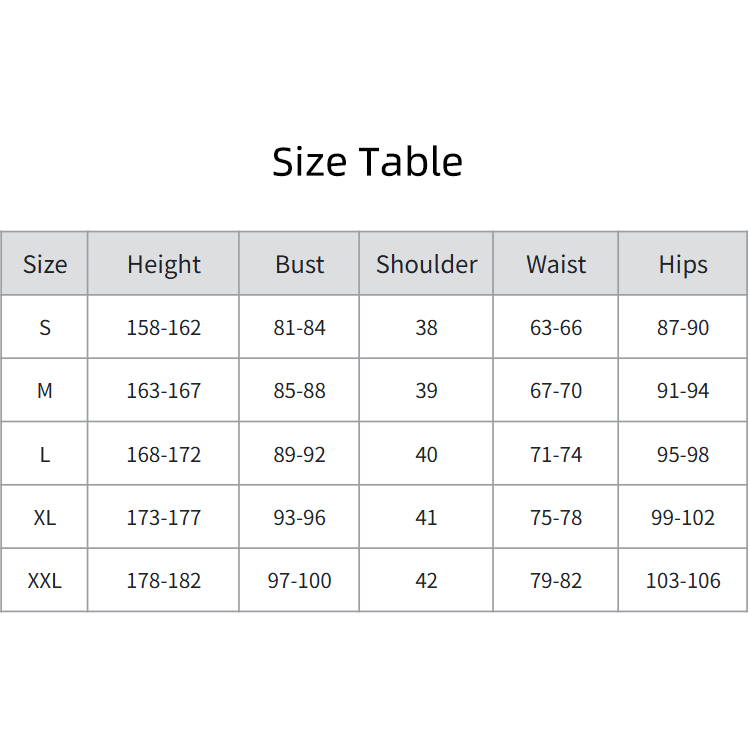The image size is (750, 750).
Task: Select the 63-66 waist cell
Action: 556,328
